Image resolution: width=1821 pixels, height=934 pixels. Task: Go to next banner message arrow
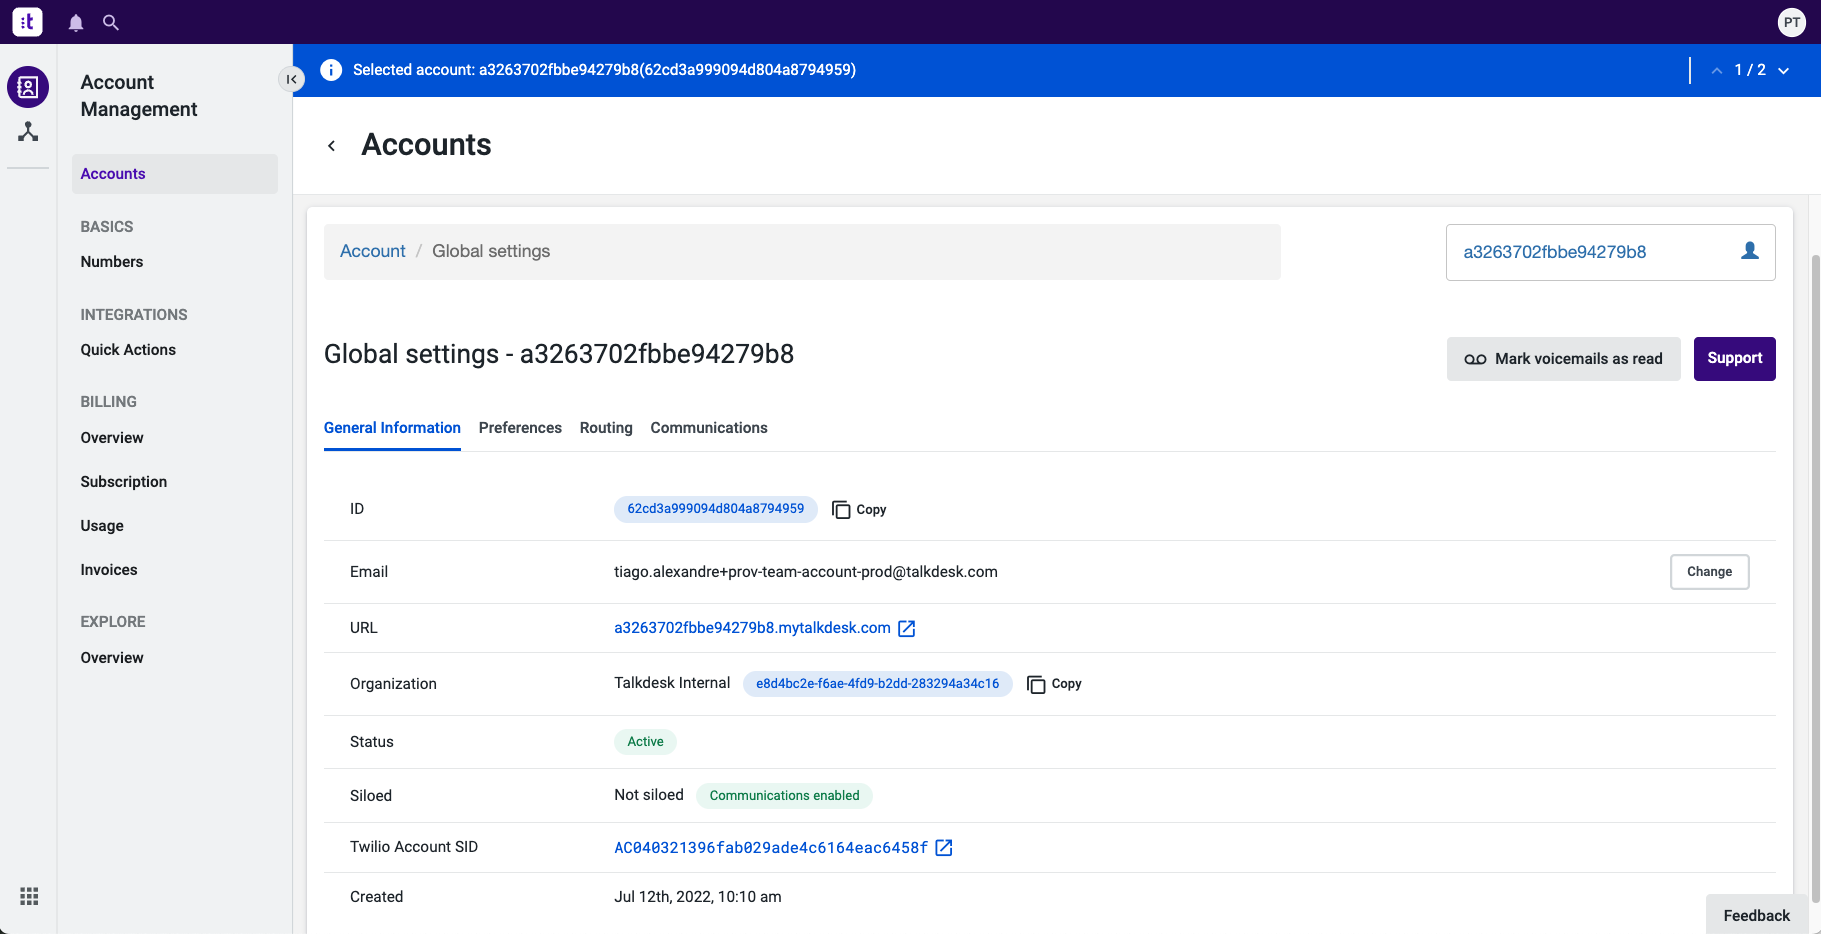point(1783,70)
